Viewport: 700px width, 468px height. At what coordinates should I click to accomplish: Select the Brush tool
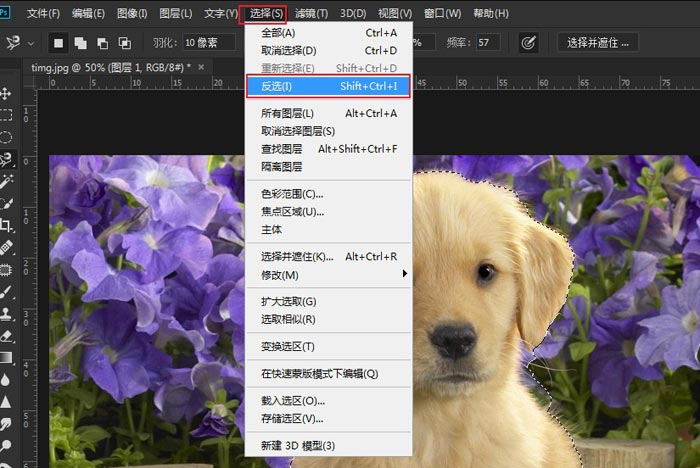[6, 291]
